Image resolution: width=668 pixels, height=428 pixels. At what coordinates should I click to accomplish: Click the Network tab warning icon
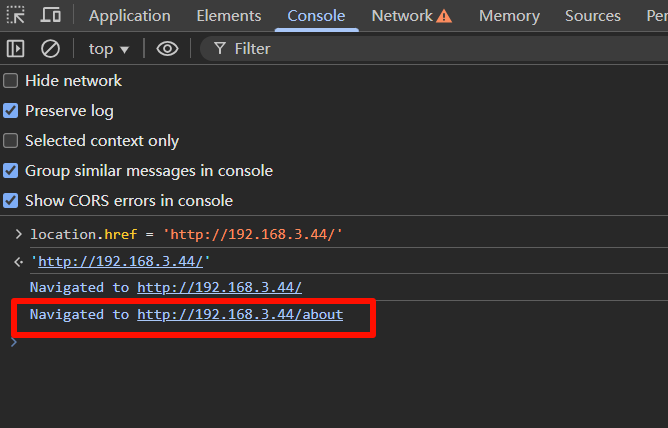pyautogui.click(x=444, y=16)
